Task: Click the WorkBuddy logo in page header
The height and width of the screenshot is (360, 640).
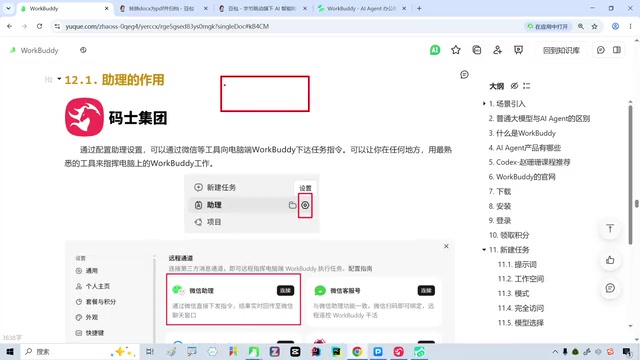Action: pos(13,50)
